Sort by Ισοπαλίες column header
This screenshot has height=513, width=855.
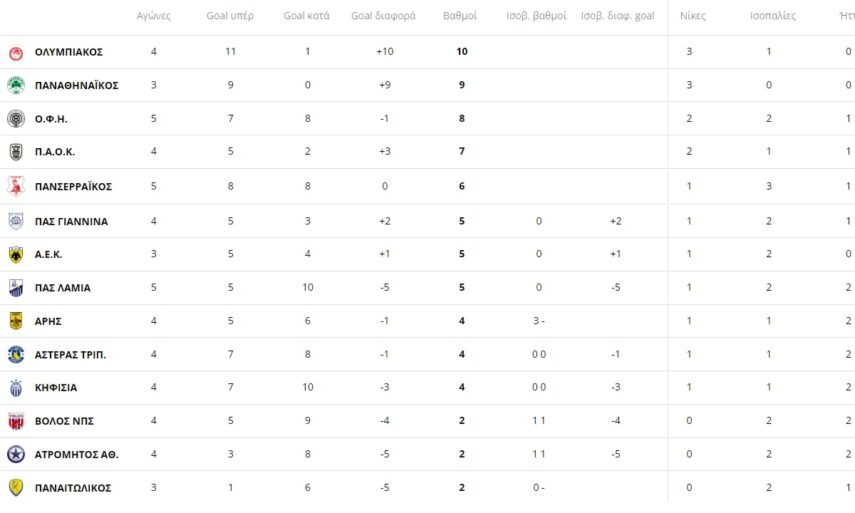point(772,16)
